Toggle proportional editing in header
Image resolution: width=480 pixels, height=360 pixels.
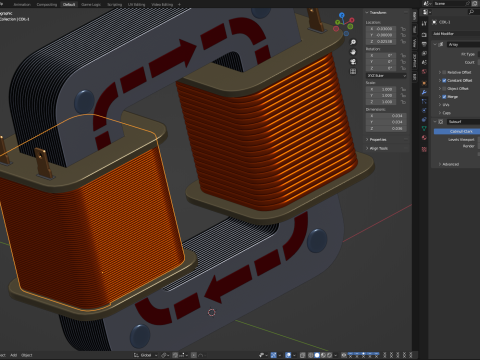tap(194, 355)
